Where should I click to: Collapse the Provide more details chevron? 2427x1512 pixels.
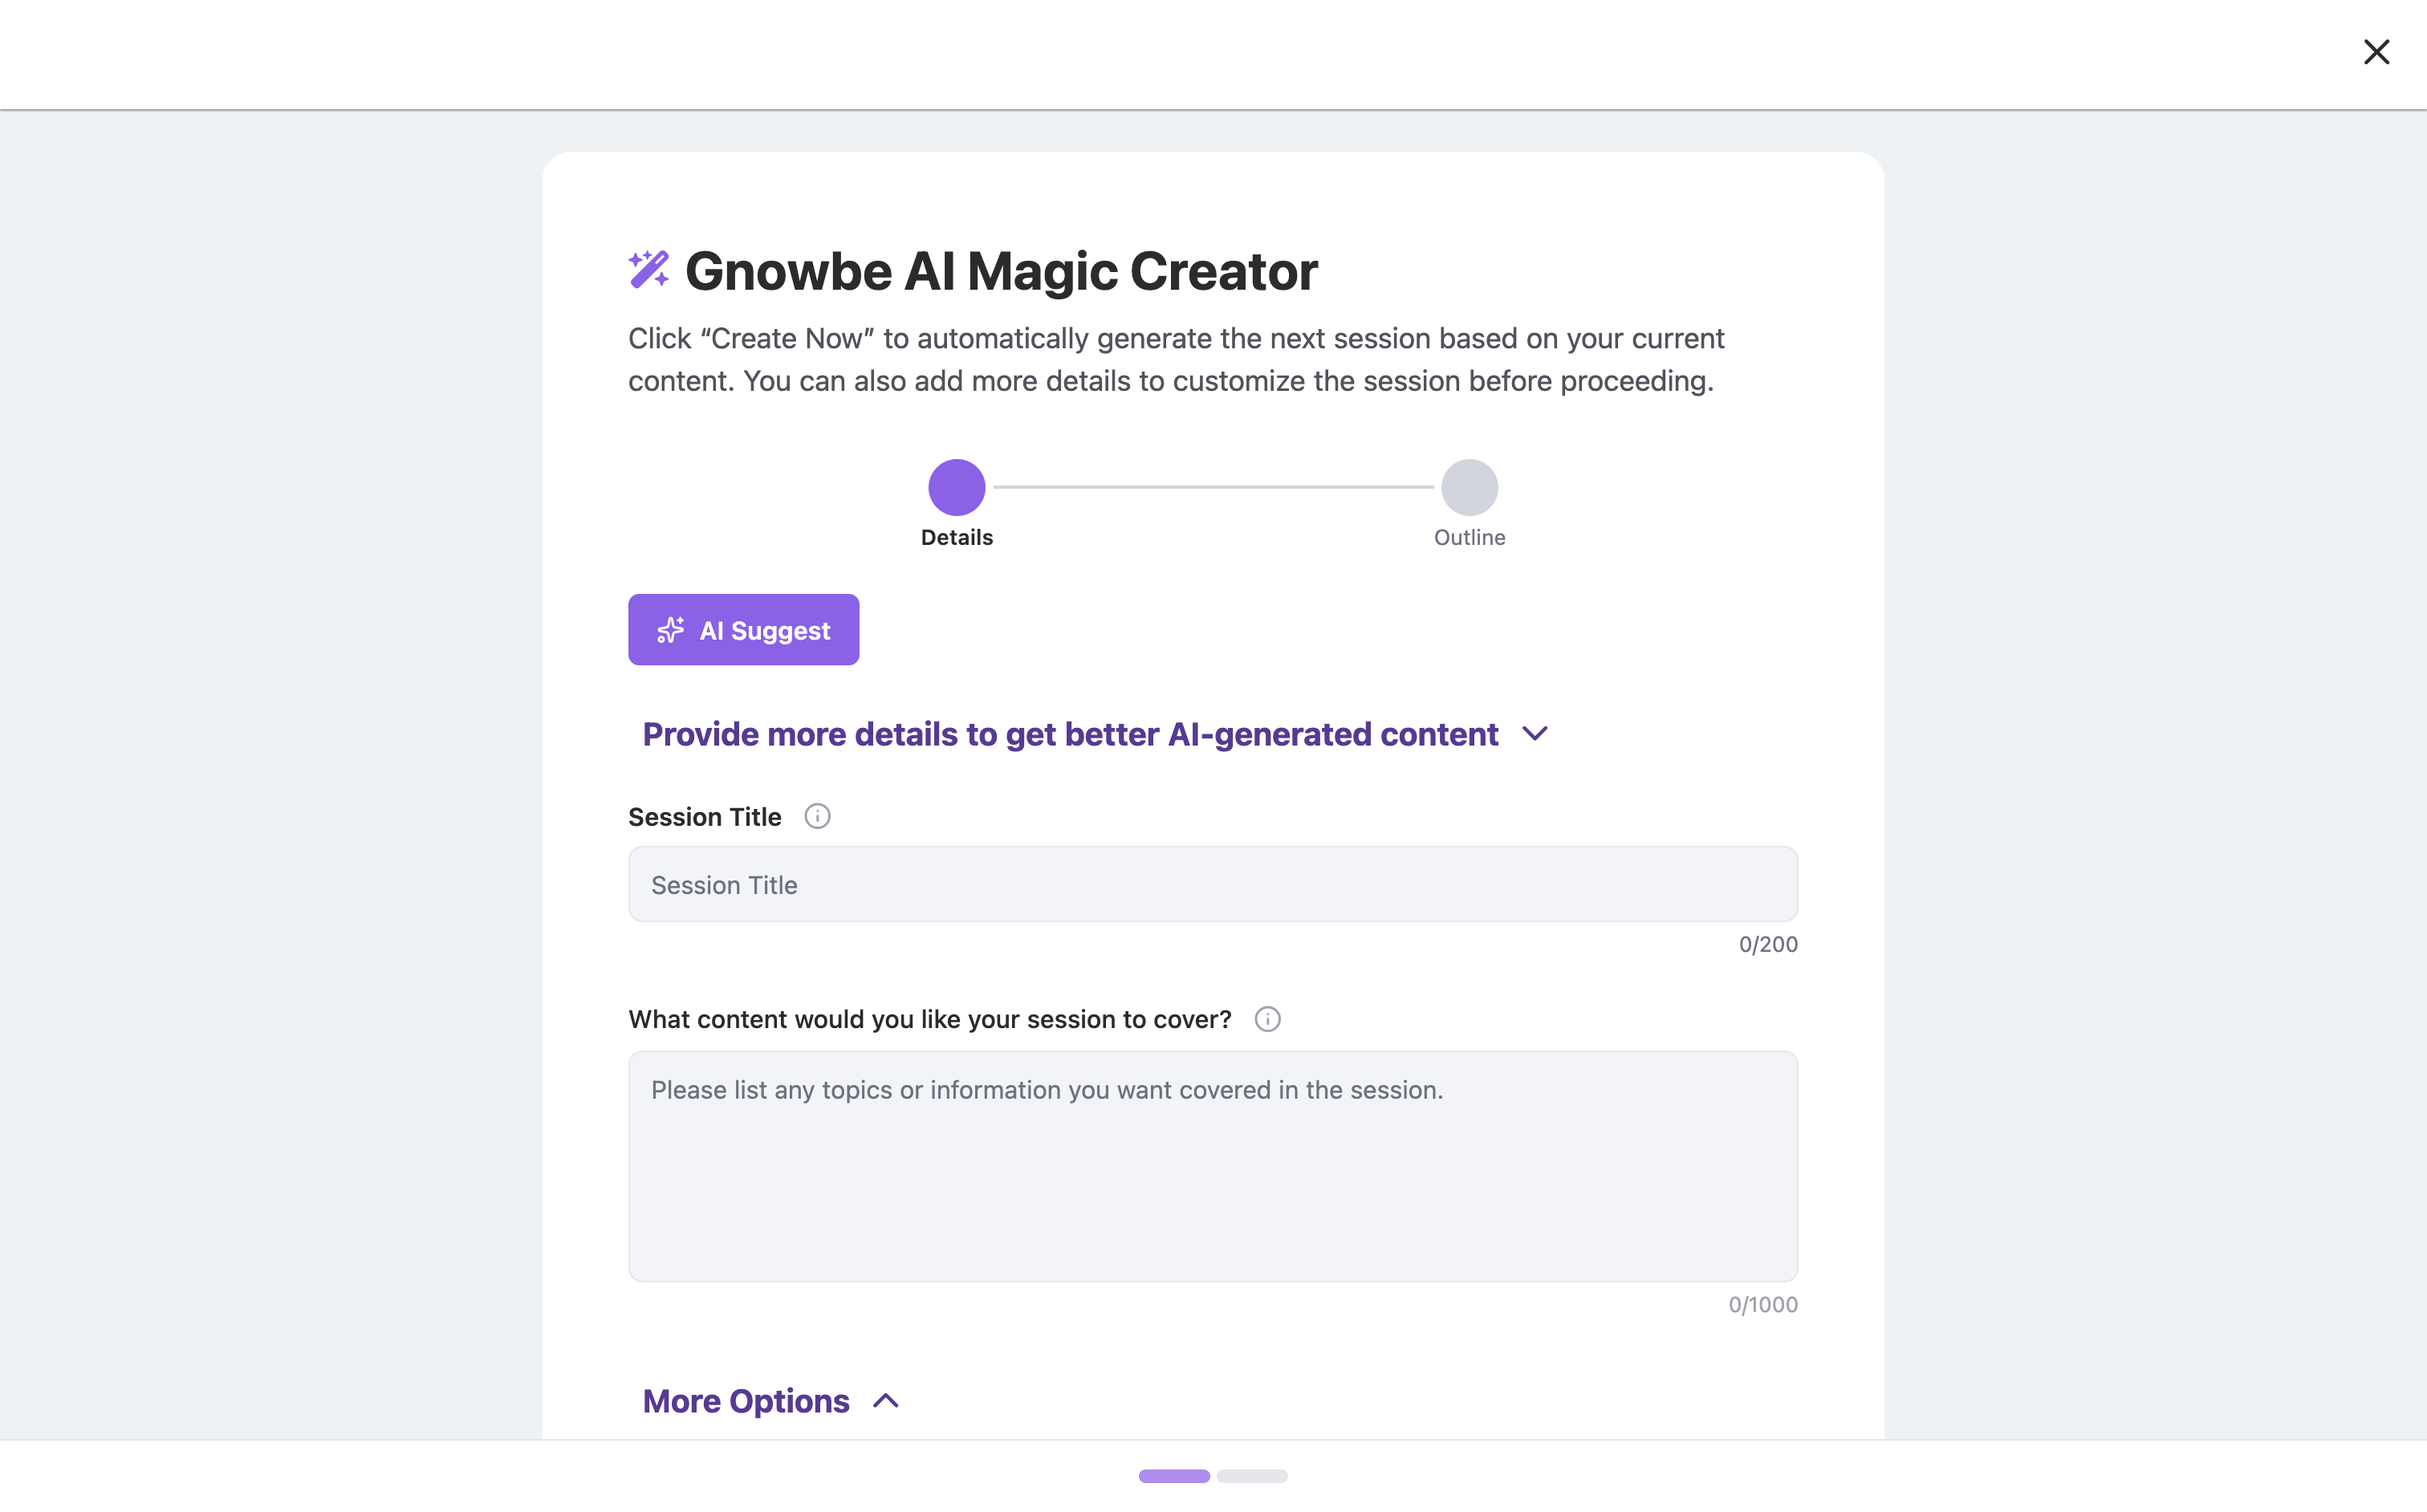[1535, 734]
